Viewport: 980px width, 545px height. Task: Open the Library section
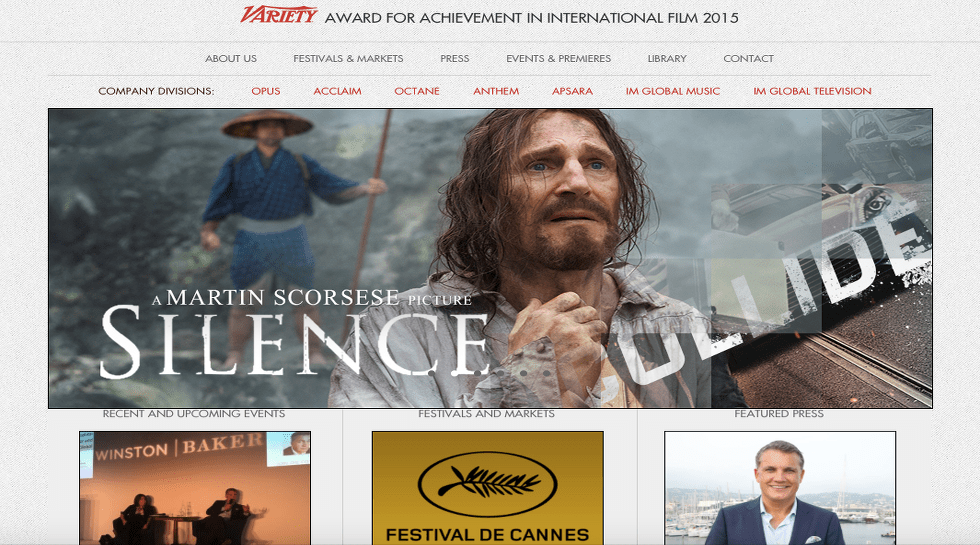(667, 59)
